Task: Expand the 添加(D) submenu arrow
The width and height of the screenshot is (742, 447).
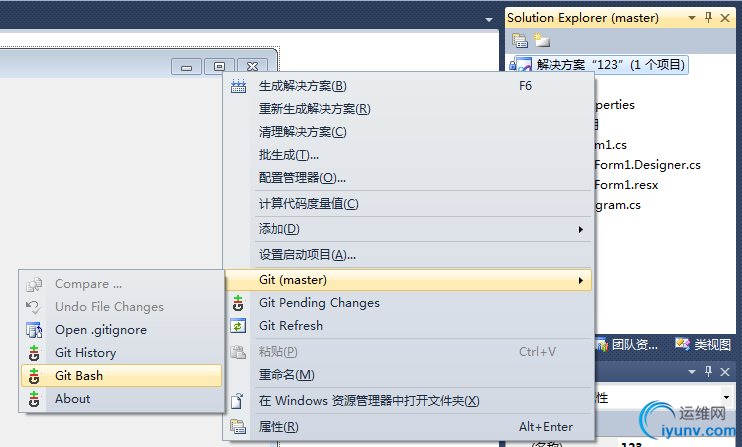Action: (x=581, y=230)
